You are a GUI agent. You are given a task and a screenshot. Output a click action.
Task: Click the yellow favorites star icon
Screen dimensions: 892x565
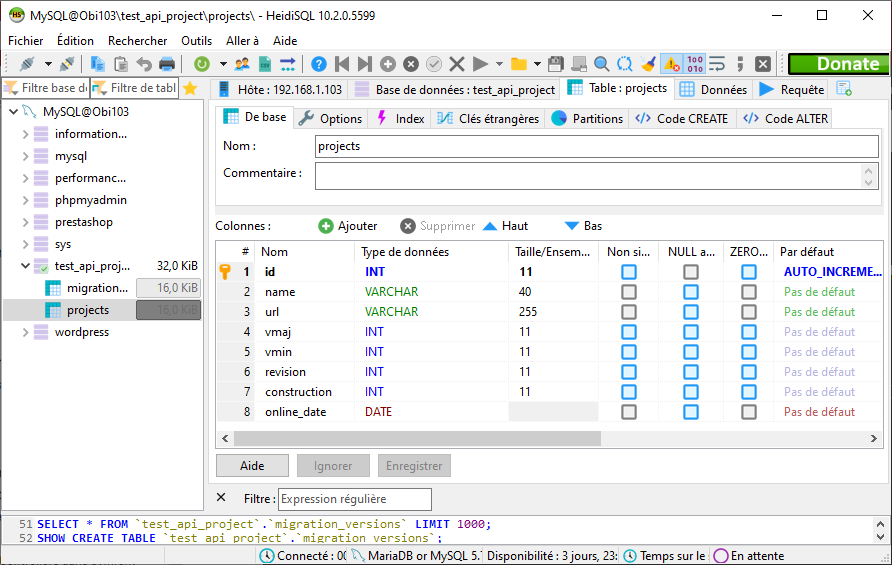(x=189, y=89)
